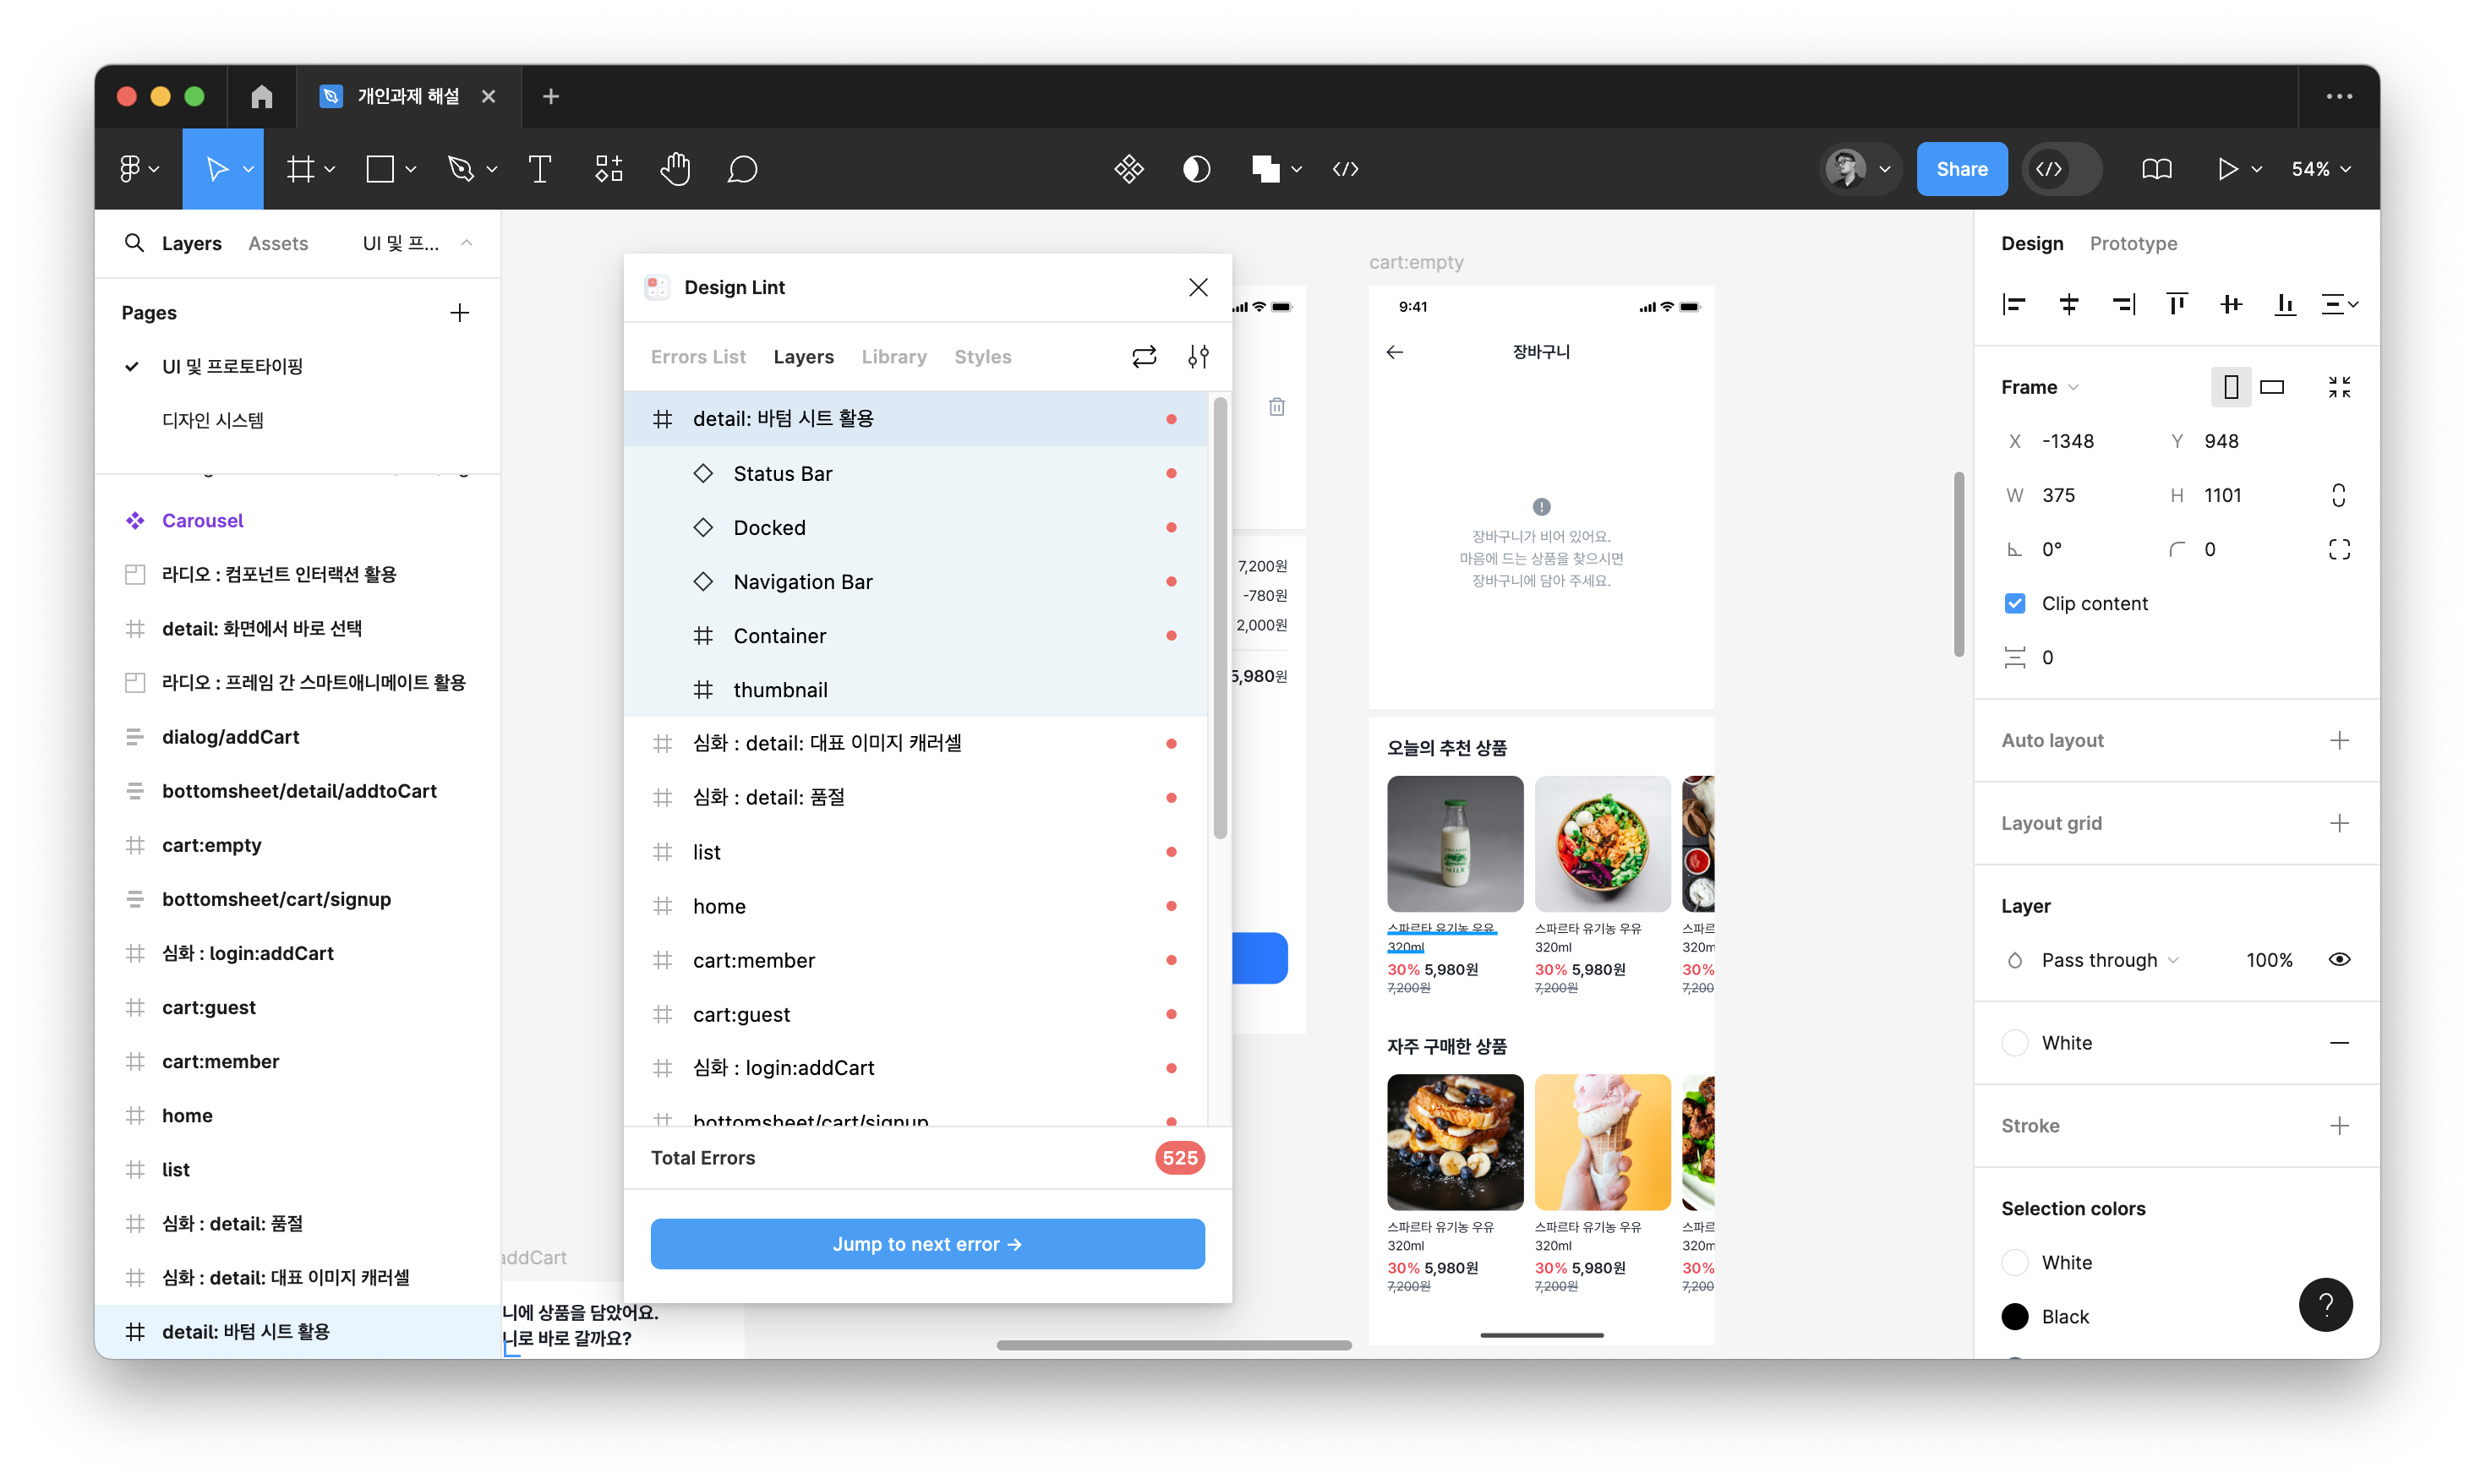Search layers with magnifier icon

(x=133, y=243)
